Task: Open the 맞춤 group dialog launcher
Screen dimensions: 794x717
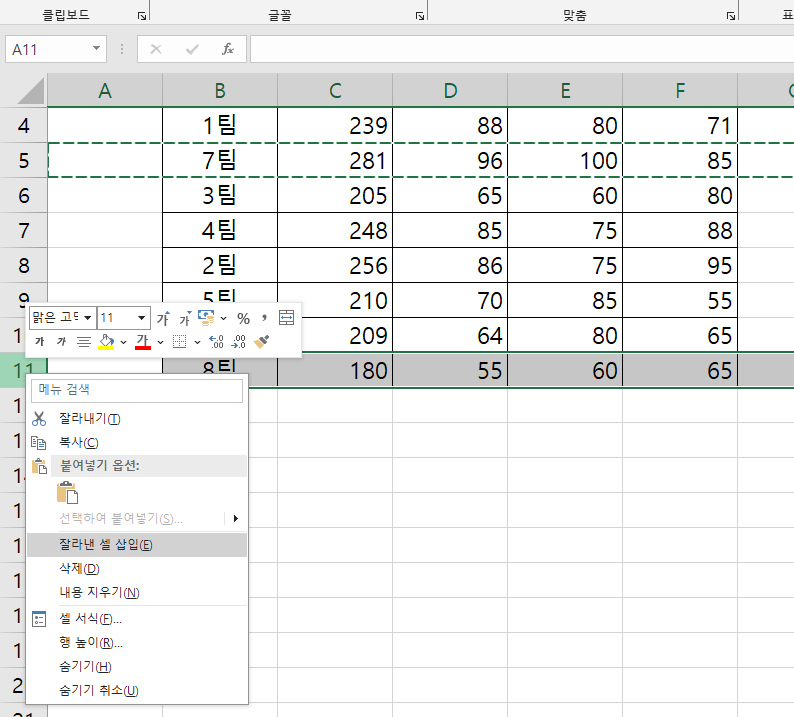Action: coord(731,16)
